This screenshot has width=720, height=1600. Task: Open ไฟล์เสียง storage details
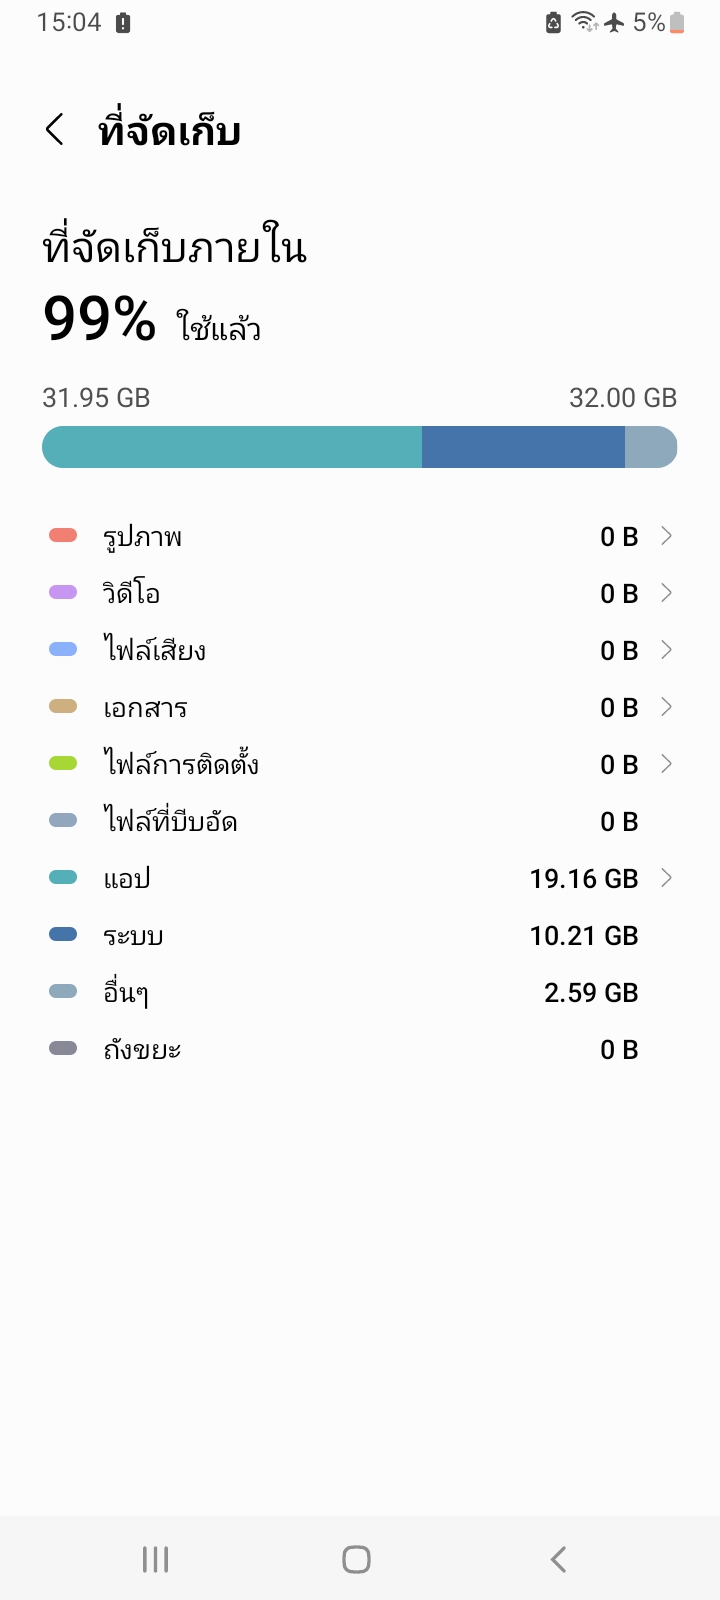tap(155, 651)
